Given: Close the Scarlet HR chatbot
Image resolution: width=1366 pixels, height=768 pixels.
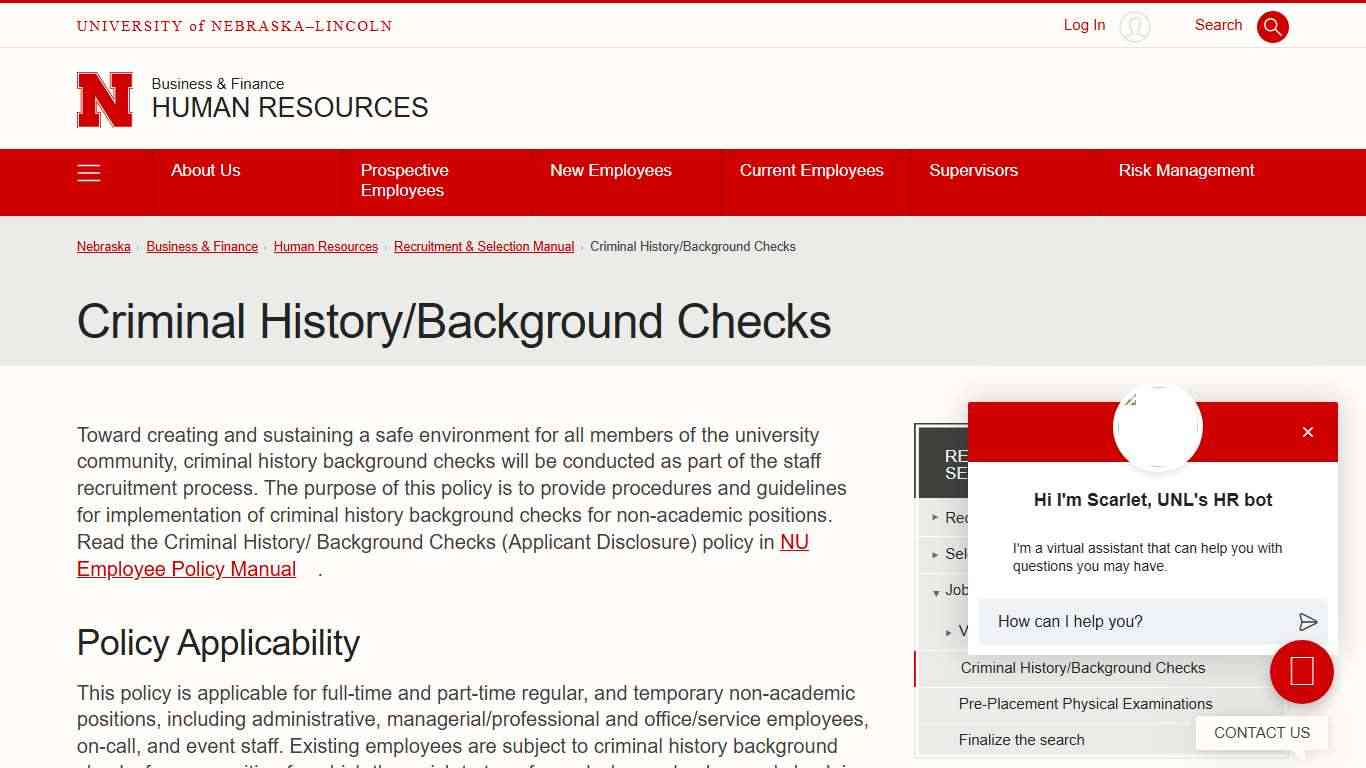Looking at the screenshot, I should click(1307, 432).
